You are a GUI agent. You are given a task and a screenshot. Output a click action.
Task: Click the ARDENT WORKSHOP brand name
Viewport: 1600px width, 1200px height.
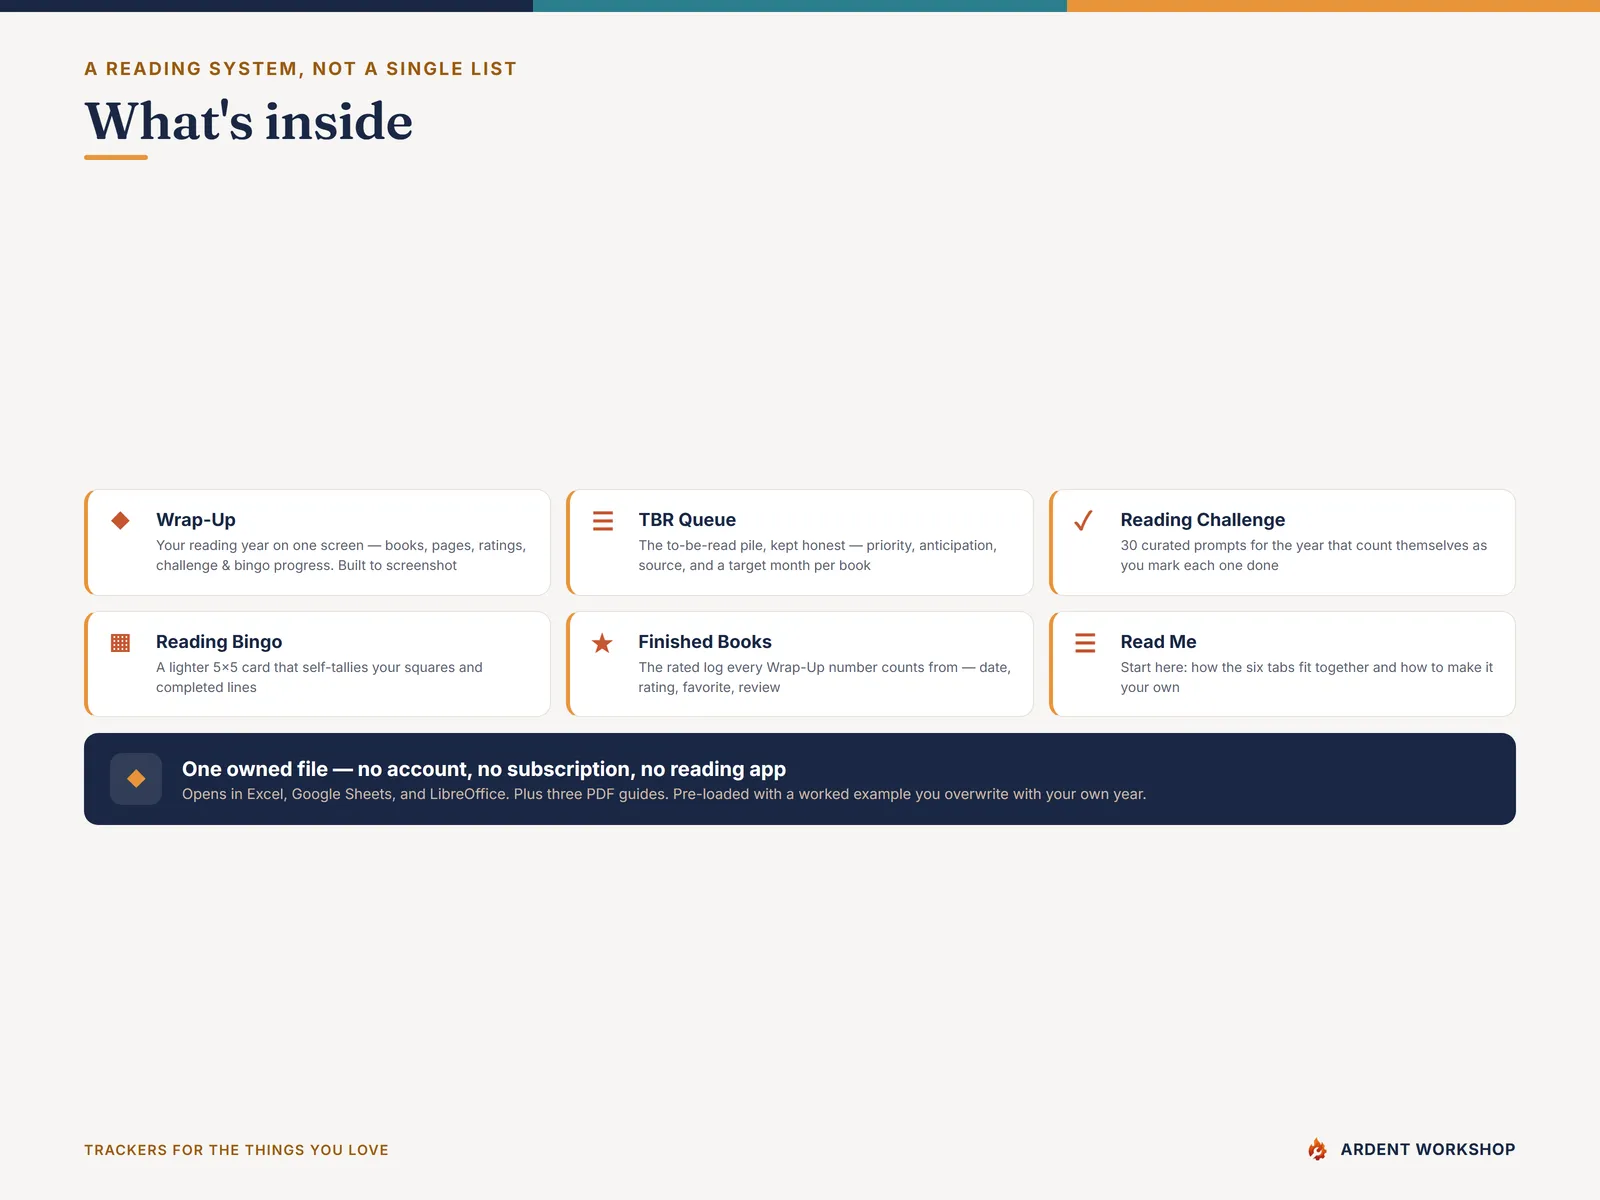point(1428,1150)
